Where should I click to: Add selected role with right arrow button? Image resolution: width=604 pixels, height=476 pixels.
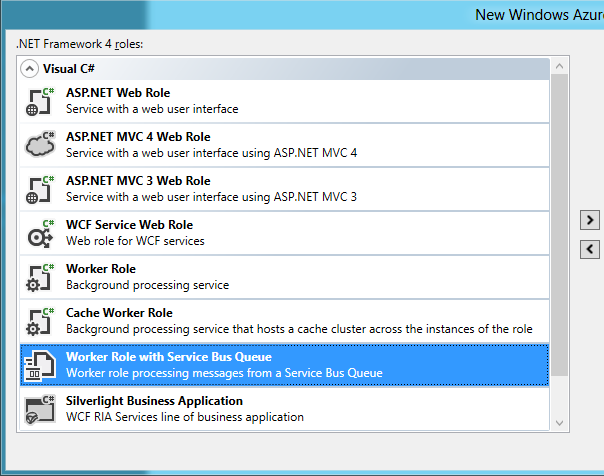pos(590,219)
